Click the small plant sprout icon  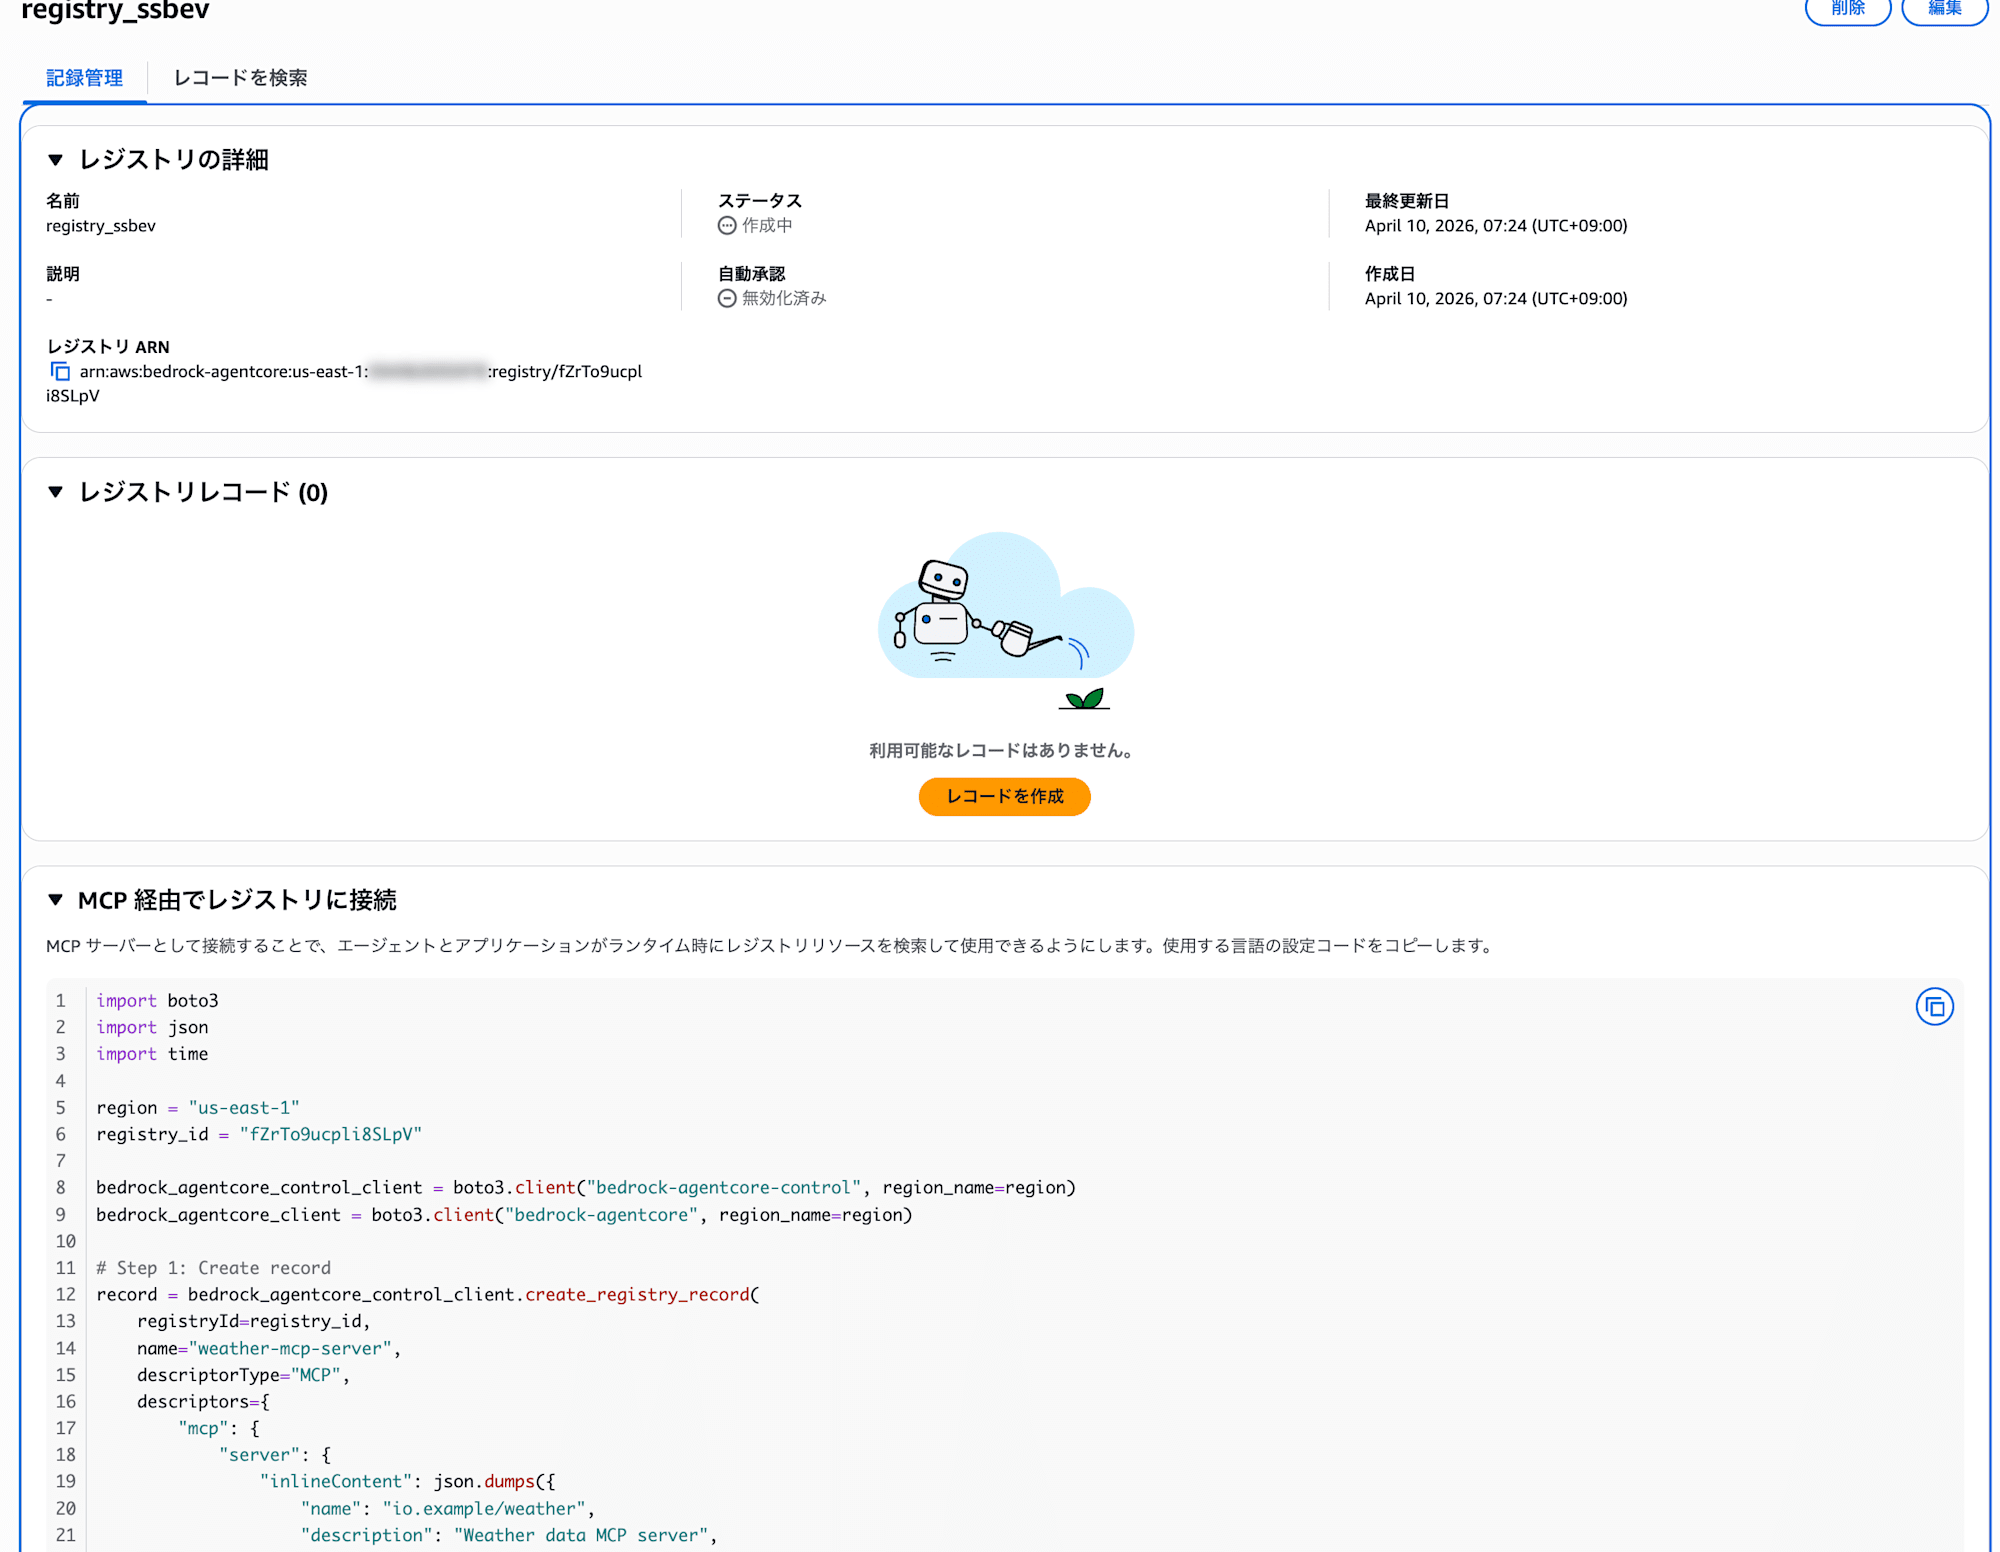pyautogui.click(x=1084, y=699)
